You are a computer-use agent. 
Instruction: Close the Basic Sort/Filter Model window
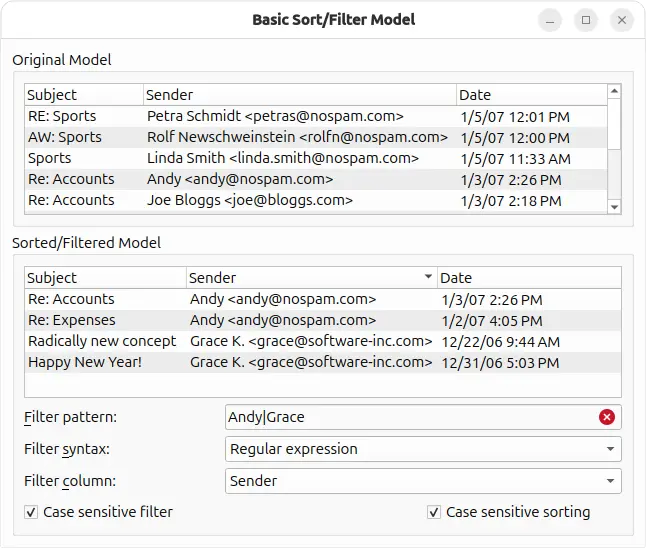622,20
